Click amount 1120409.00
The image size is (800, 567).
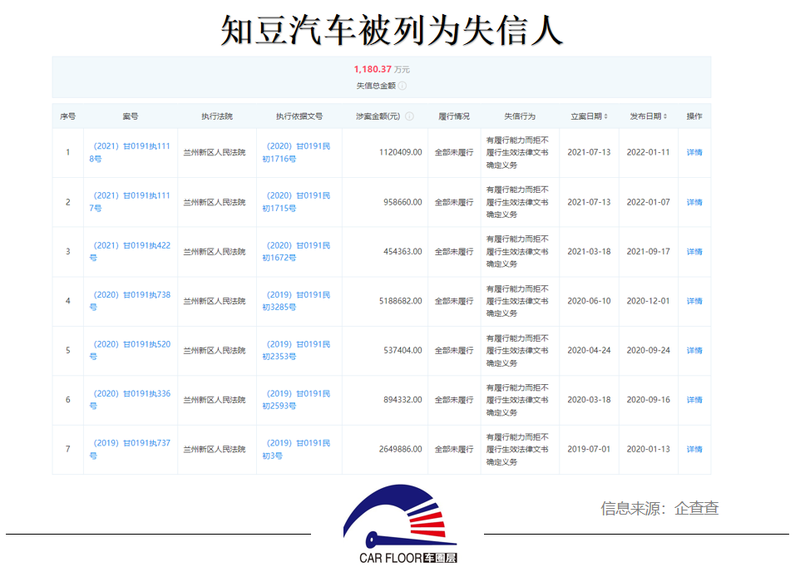click(x=401, y=152)
